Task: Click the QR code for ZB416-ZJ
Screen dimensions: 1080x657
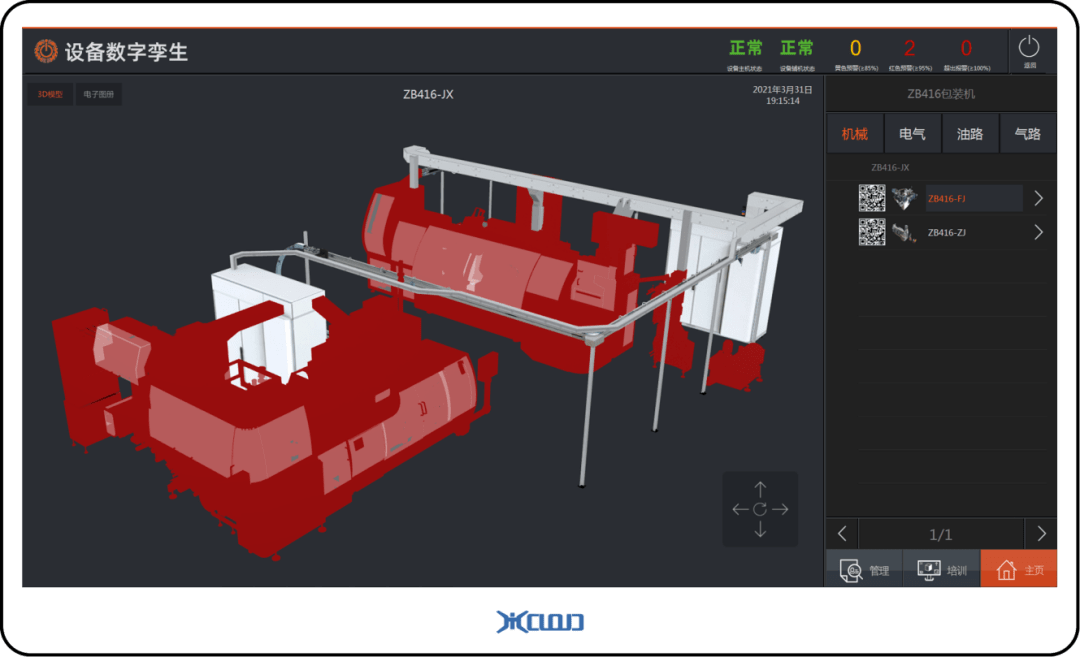Action: click(x=872, y=232)
